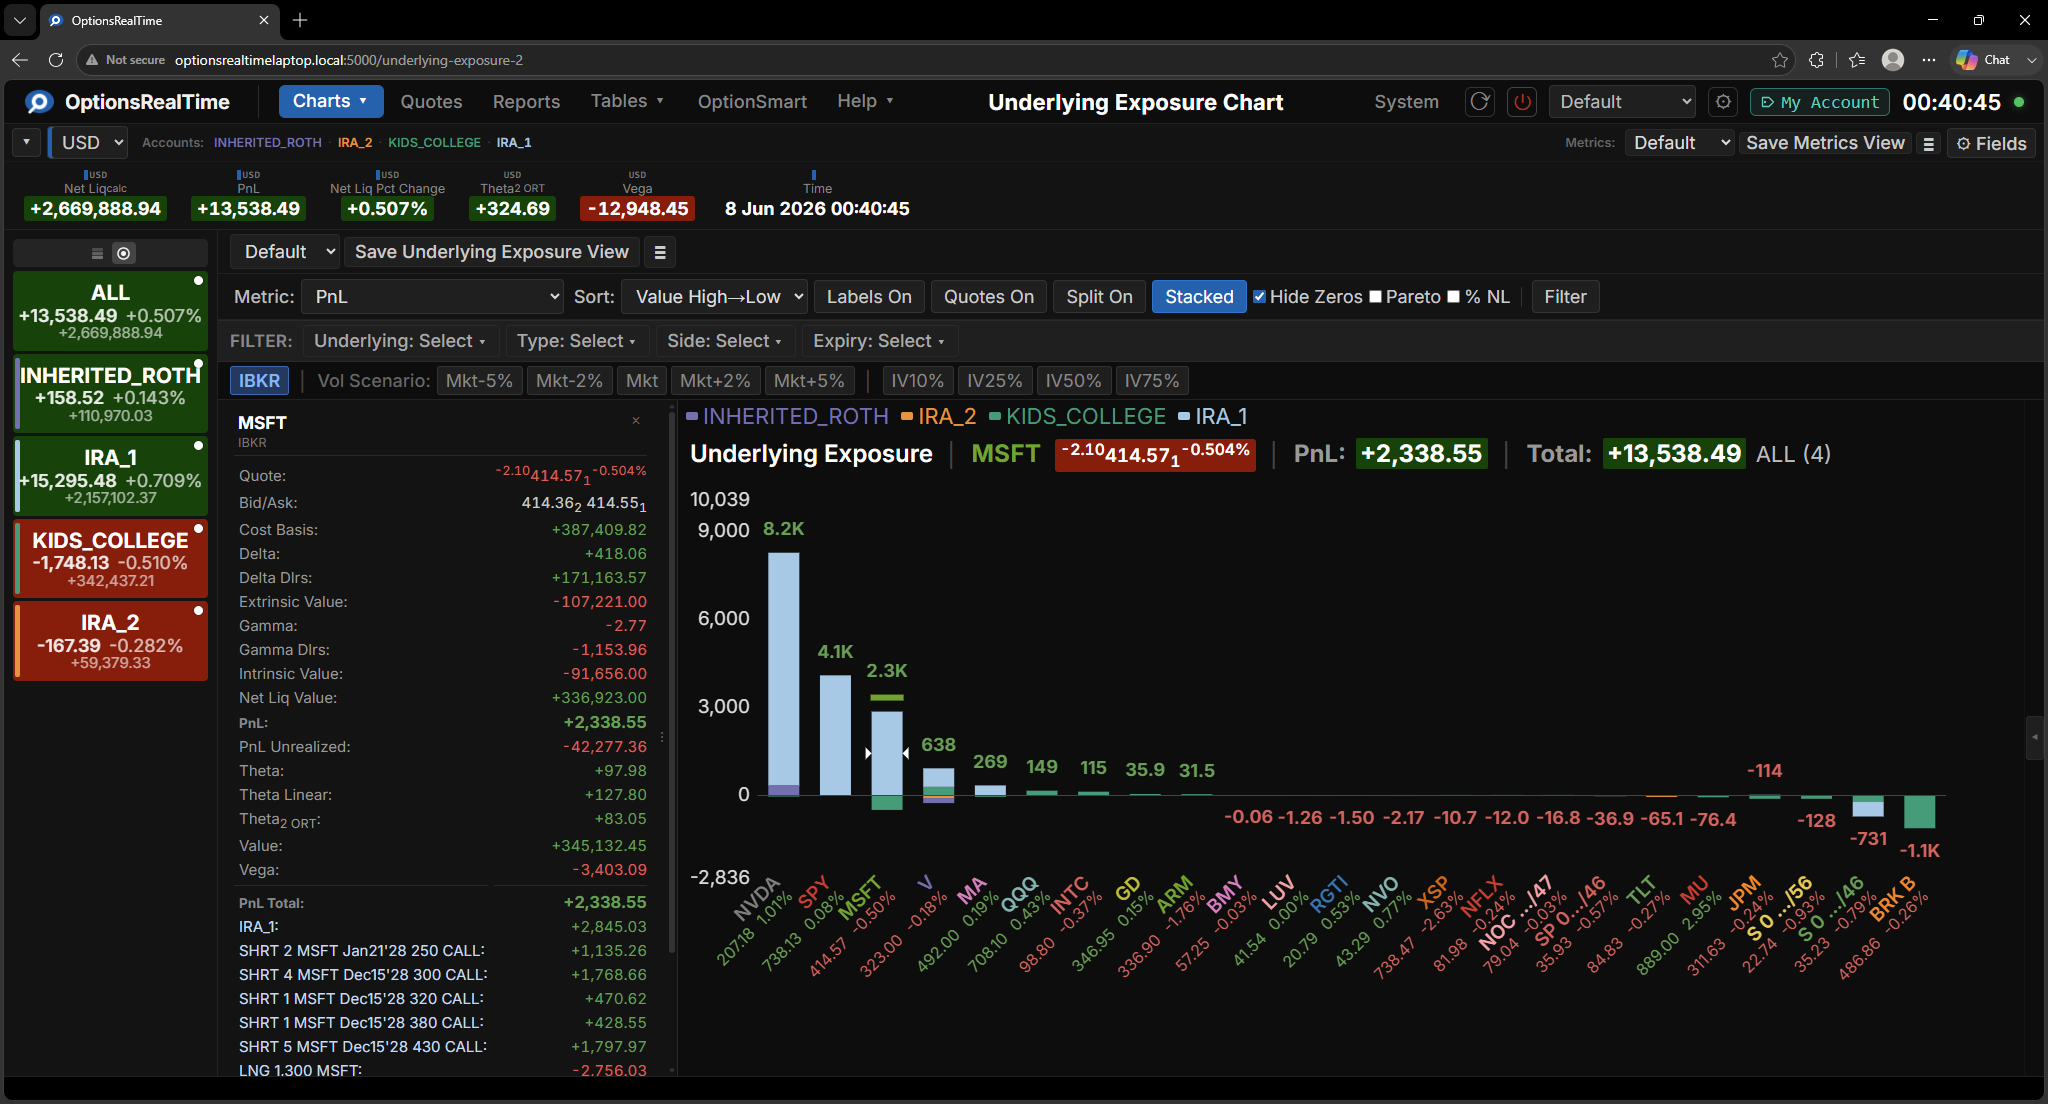Click the Fields button
The width and height of the screenshot is (2048, 1104).
tap(1991, 144)
